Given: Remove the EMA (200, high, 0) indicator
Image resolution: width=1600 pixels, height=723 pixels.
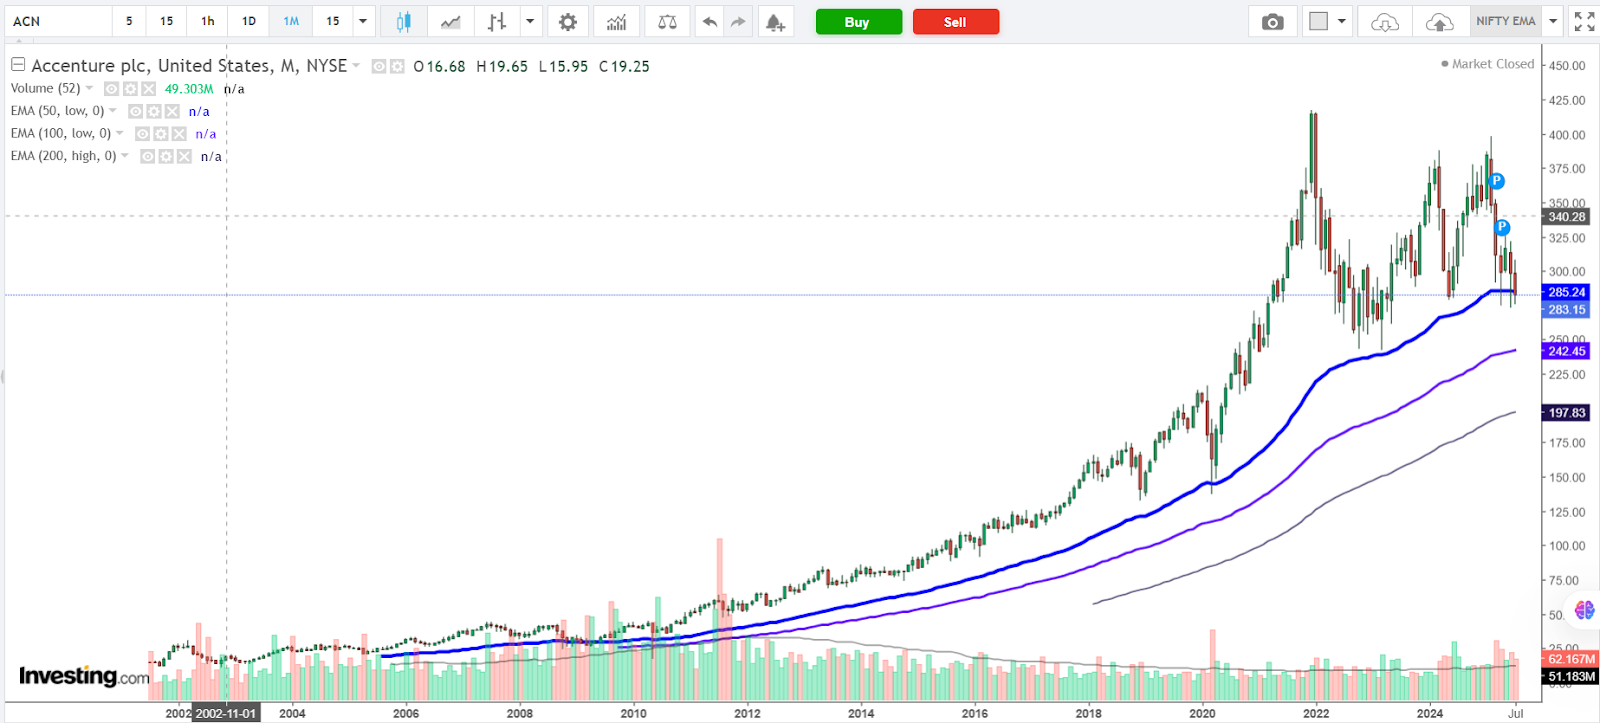Looking at the screenshot, I should (184, 156).
